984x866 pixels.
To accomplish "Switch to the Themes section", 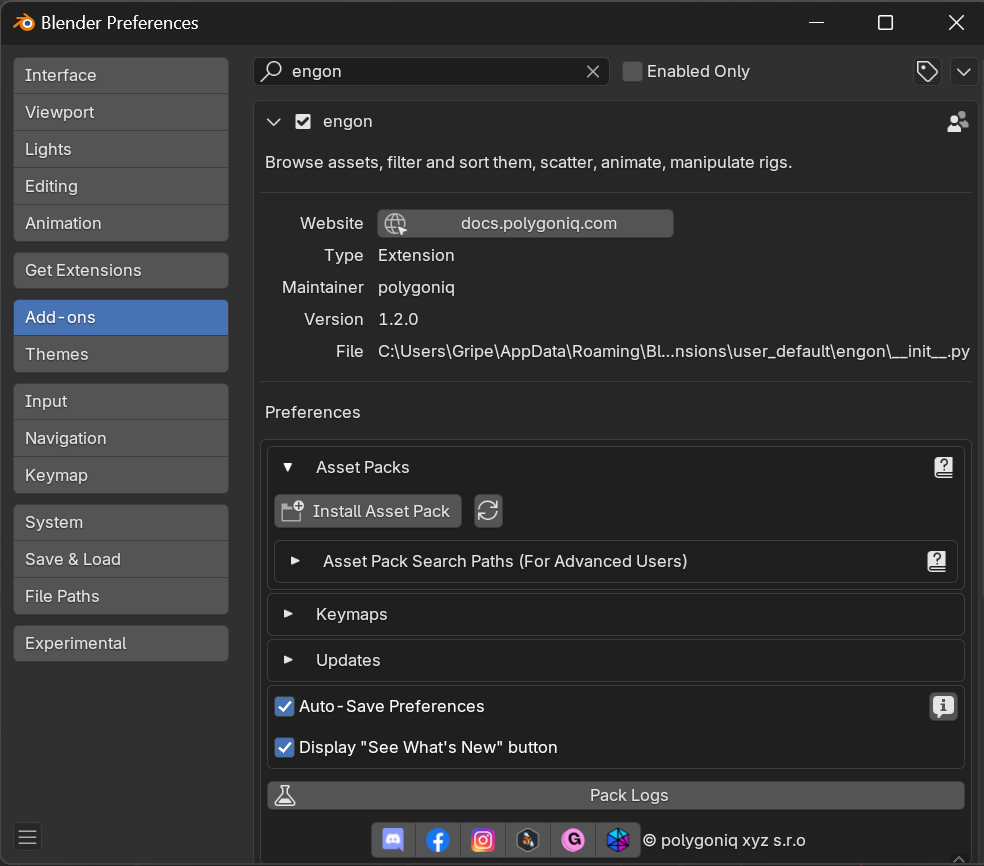I will pyautogui.click(x=120, y=354).
